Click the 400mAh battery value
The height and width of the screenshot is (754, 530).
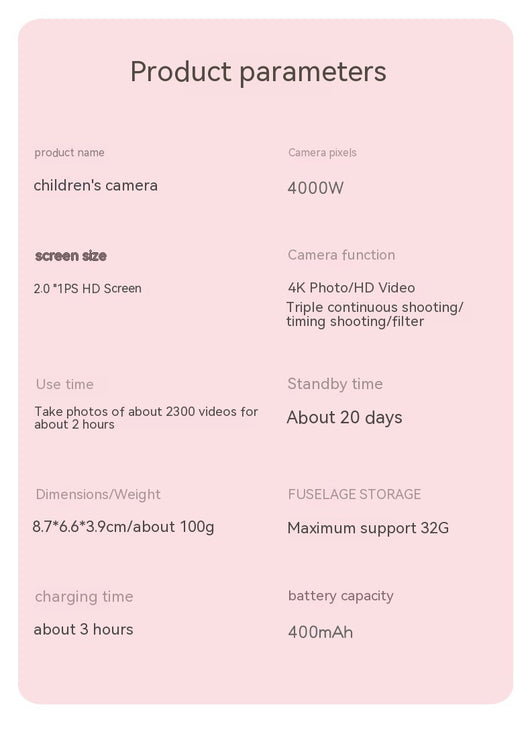(320, 632)
